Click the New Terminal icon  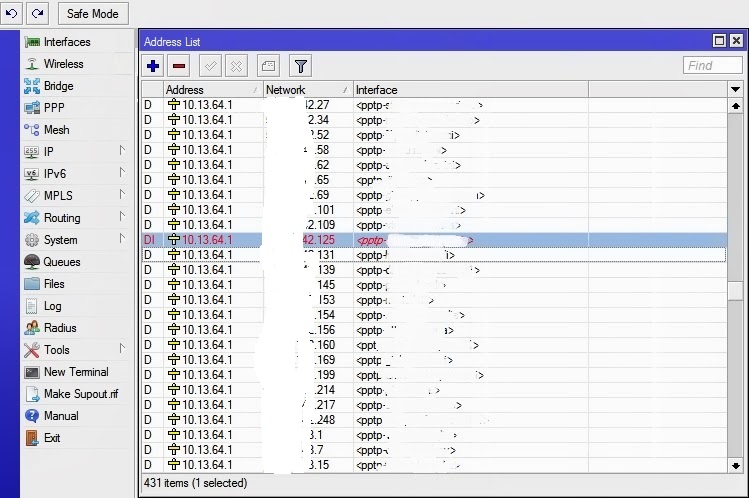32,372
